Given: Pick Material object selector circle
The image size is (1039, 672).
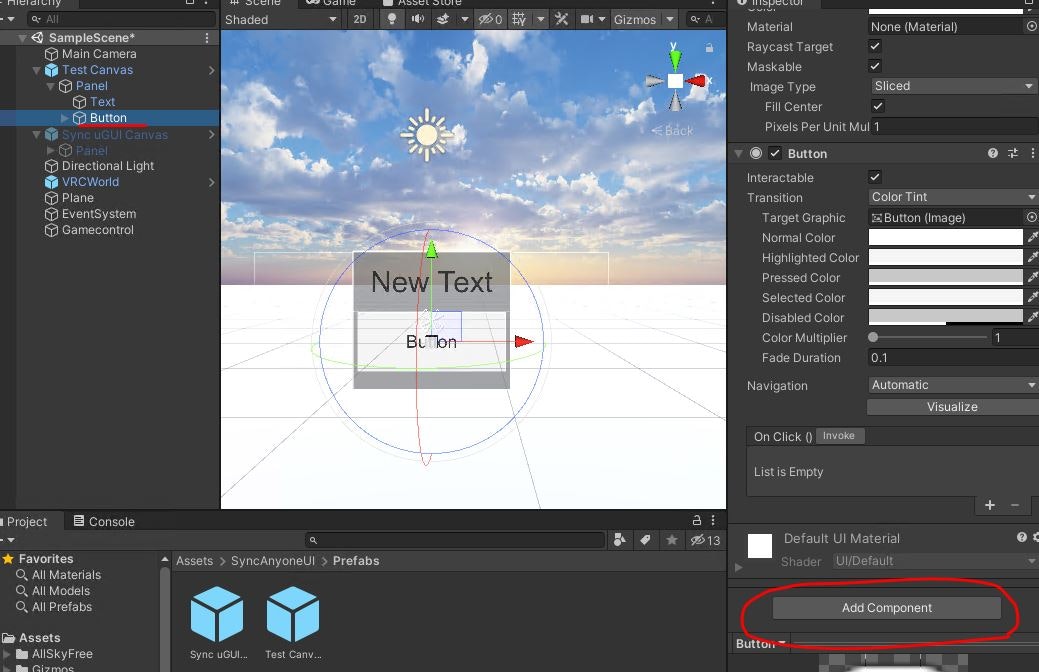Looking at the screenshot, I should (1032, 27).
